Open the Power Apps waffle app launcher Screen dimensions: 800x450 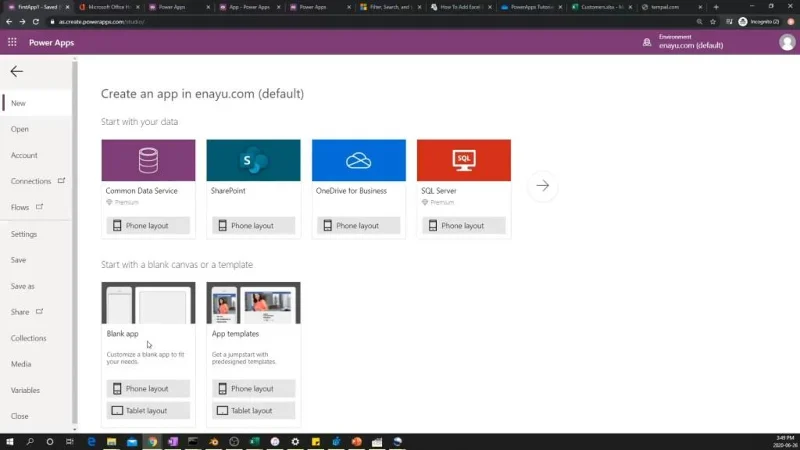[12, 43]
